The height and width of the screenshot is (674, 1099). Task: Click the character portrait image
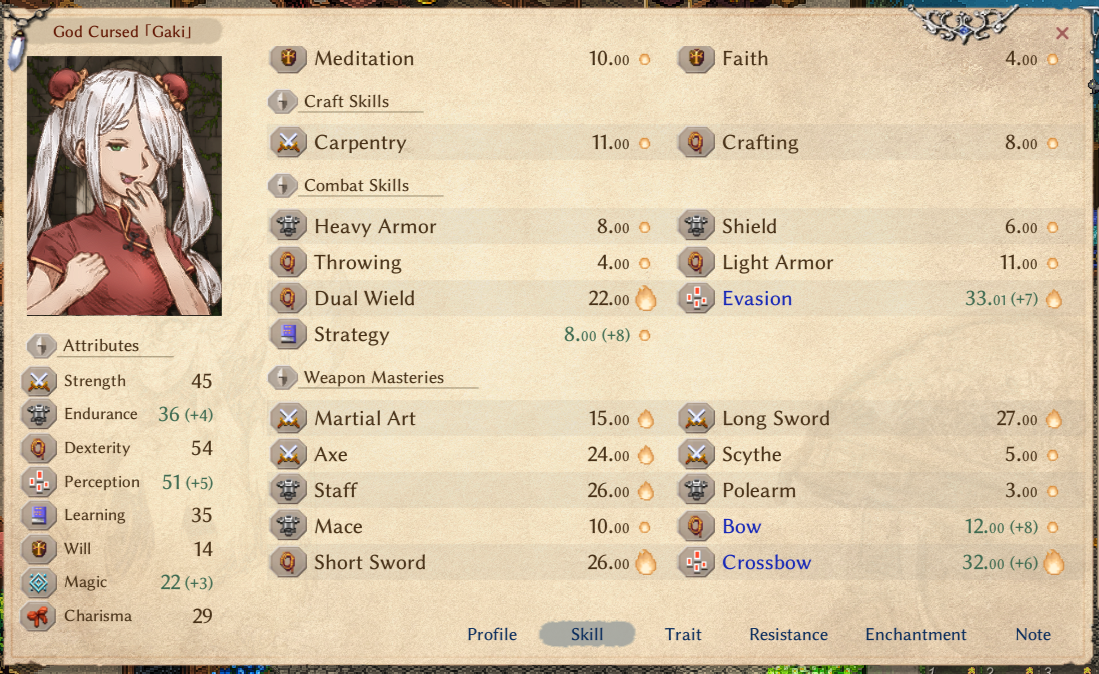click(125, 186)
